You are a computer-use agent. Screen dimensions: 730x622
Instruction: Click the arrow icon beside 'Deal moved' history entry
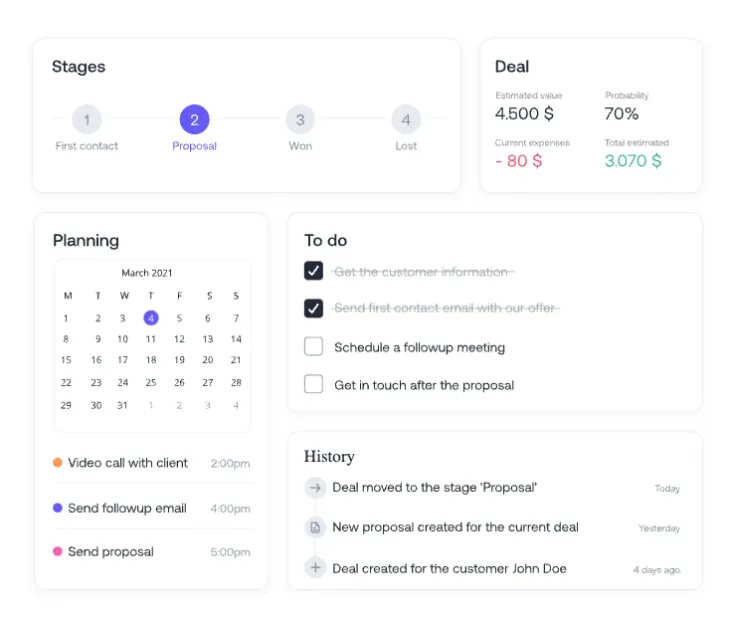(x=315, y=487)
